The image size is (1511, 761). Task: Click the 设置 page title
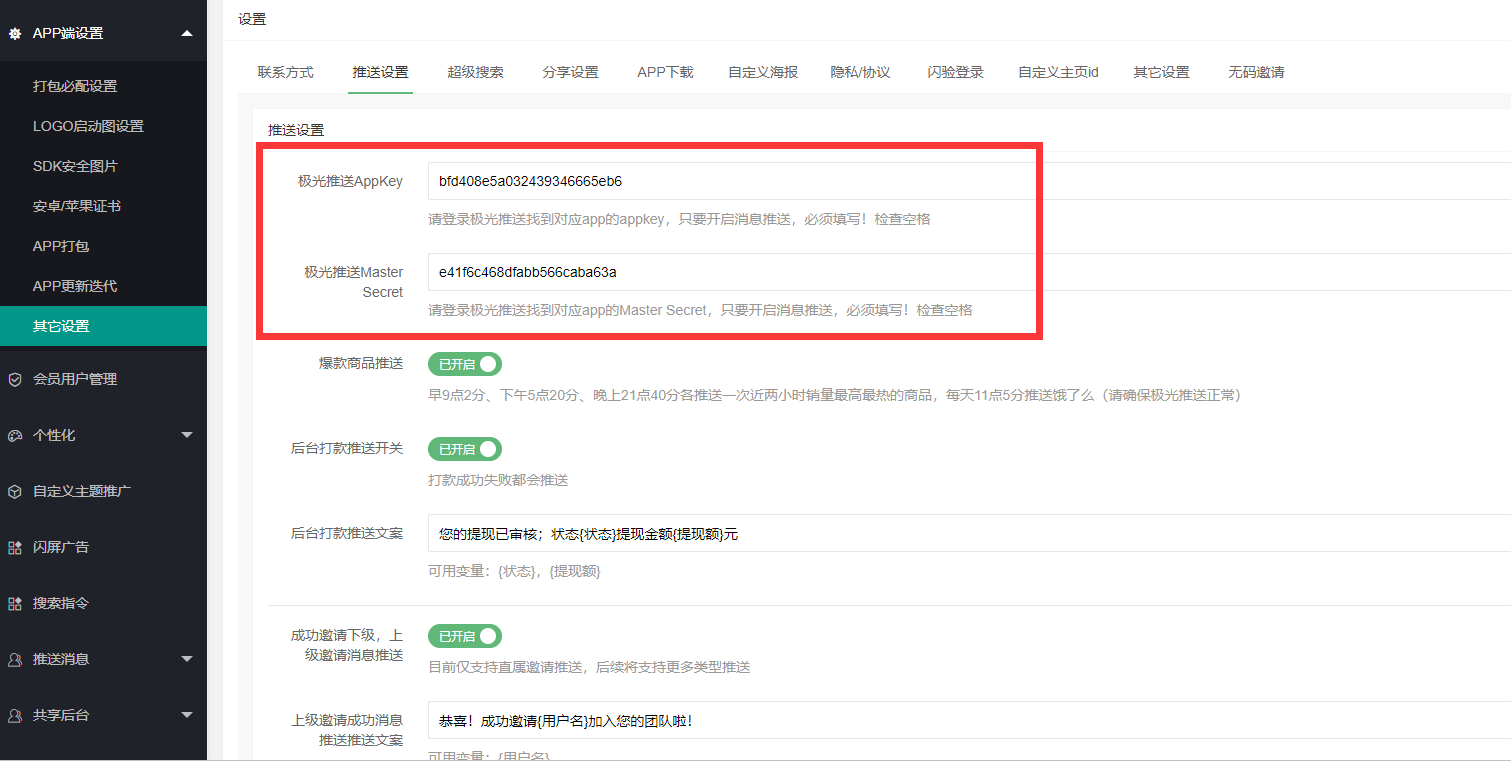[252, 19]
